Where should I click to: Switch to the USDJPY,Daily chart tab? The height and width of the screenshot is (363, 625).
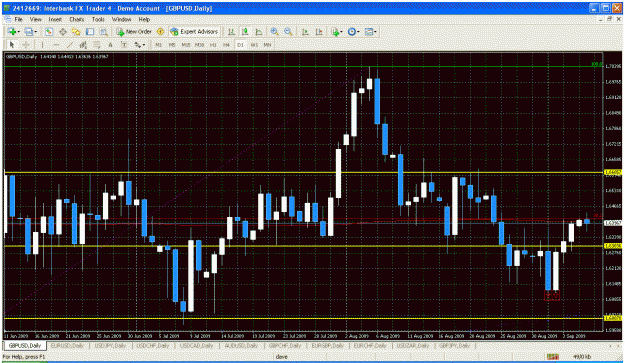110,346
